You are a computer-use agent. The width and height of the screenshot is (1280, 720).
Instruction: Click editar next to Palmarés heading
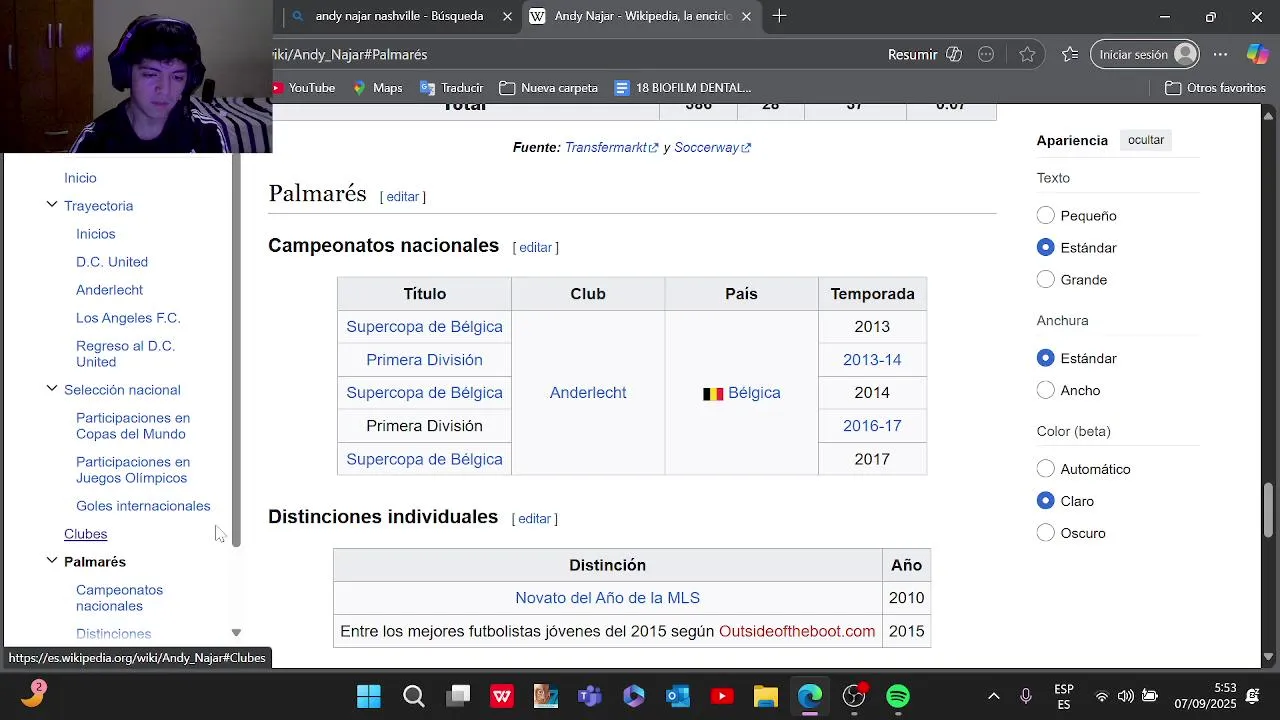click(x=403, y=197)
